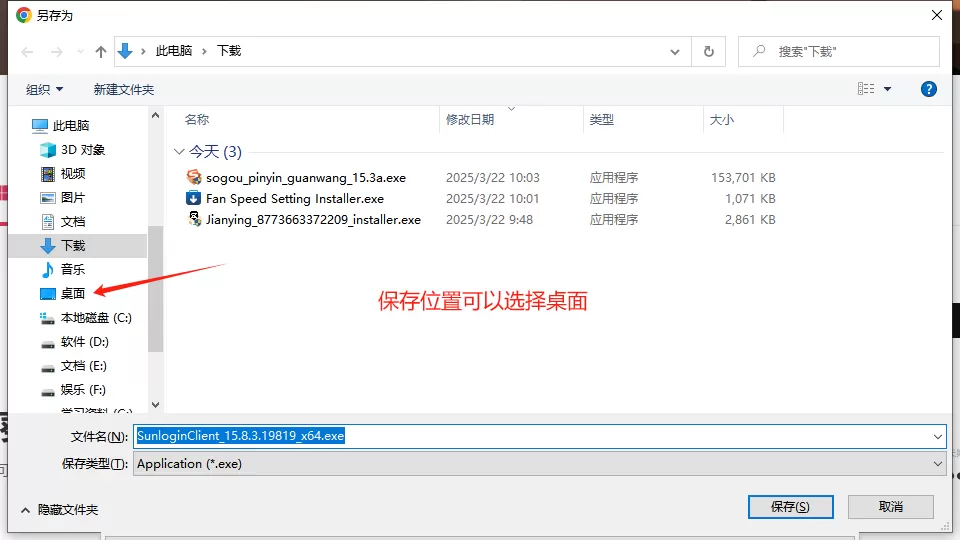Click the Downloads icon in address bar
Viewport: 960px width, 540px height.
(125, 51)
